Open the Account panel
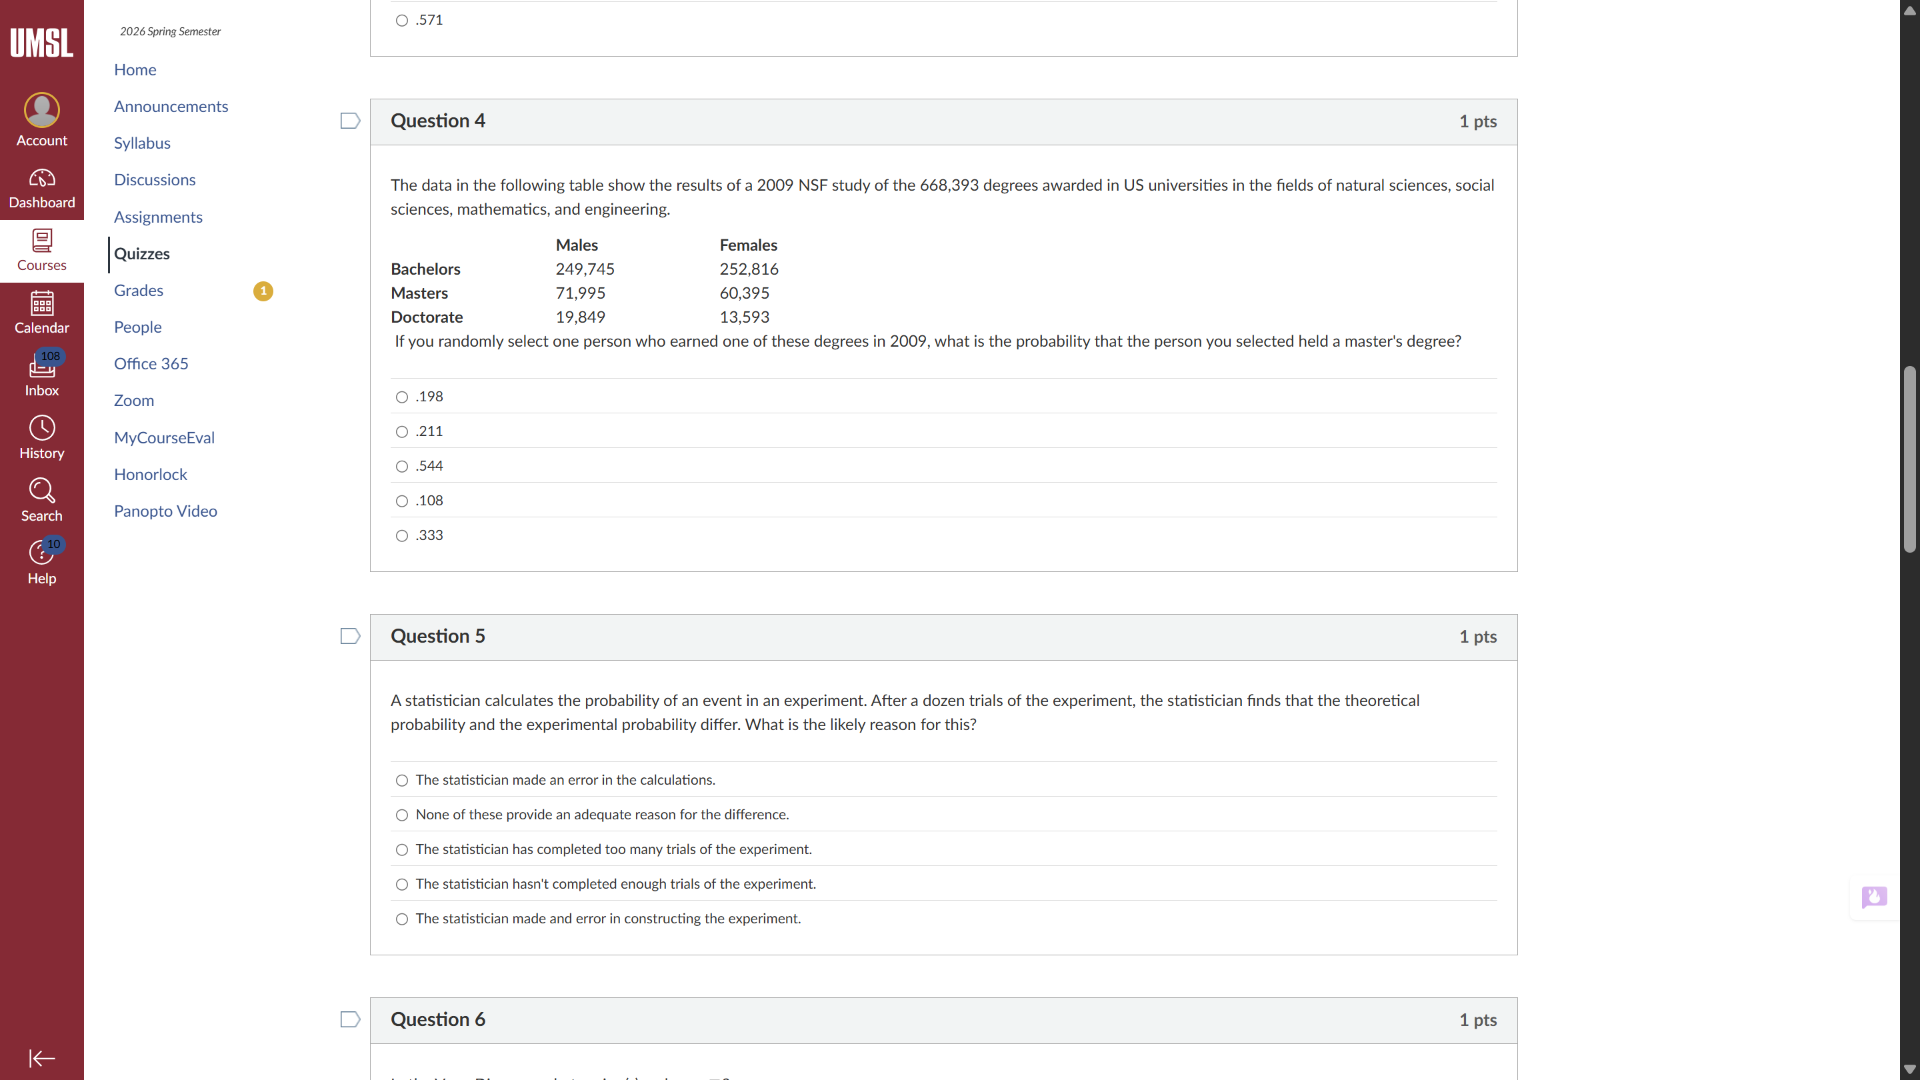Image resolution: width=1920 pixels, height=1080 pixels. pos(41,119)
